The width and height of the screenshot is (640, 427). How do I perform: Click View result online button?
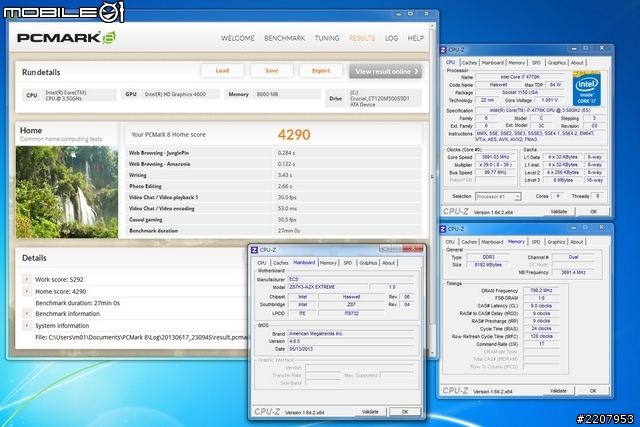click(x=385, y=71)
